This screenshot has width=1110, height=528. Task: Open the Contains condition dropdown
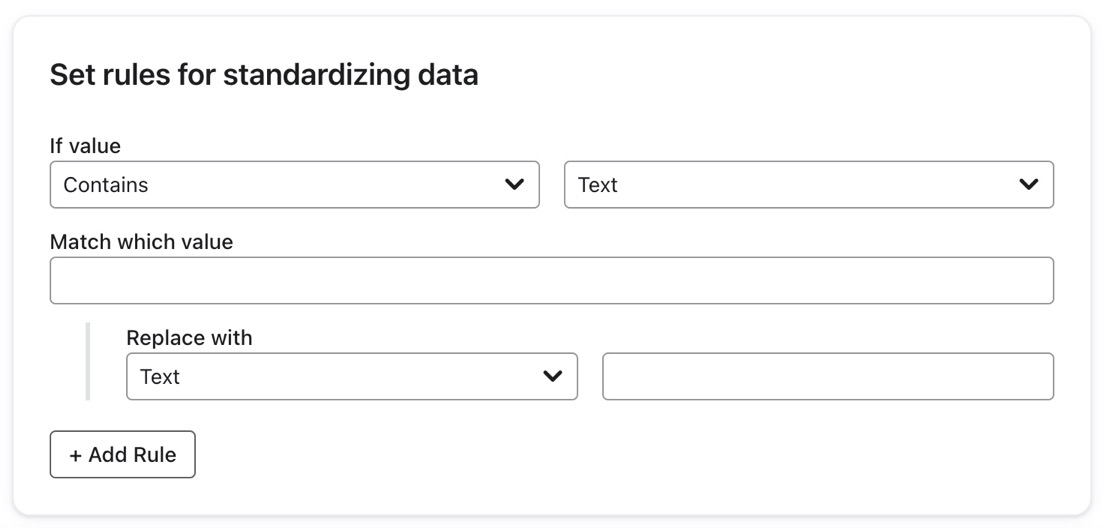294,185
